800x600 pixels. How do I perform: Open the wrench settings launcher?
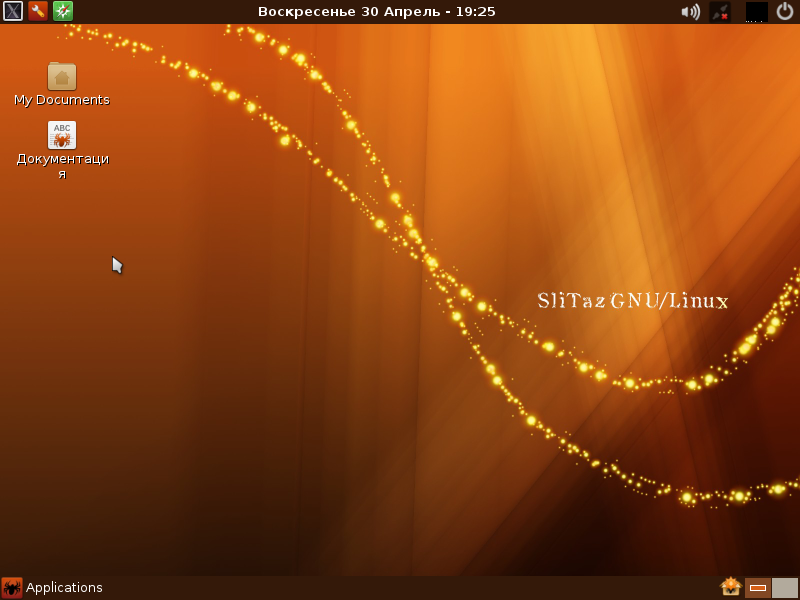point(38,11)
